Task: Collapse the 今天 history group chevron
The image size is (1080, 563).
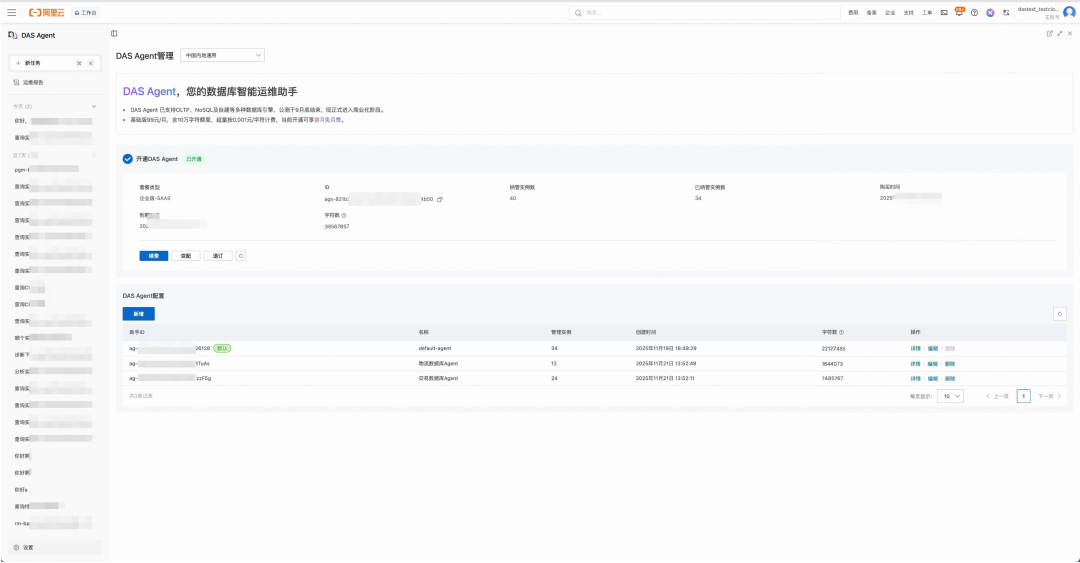Action: [x=94, y=106]
